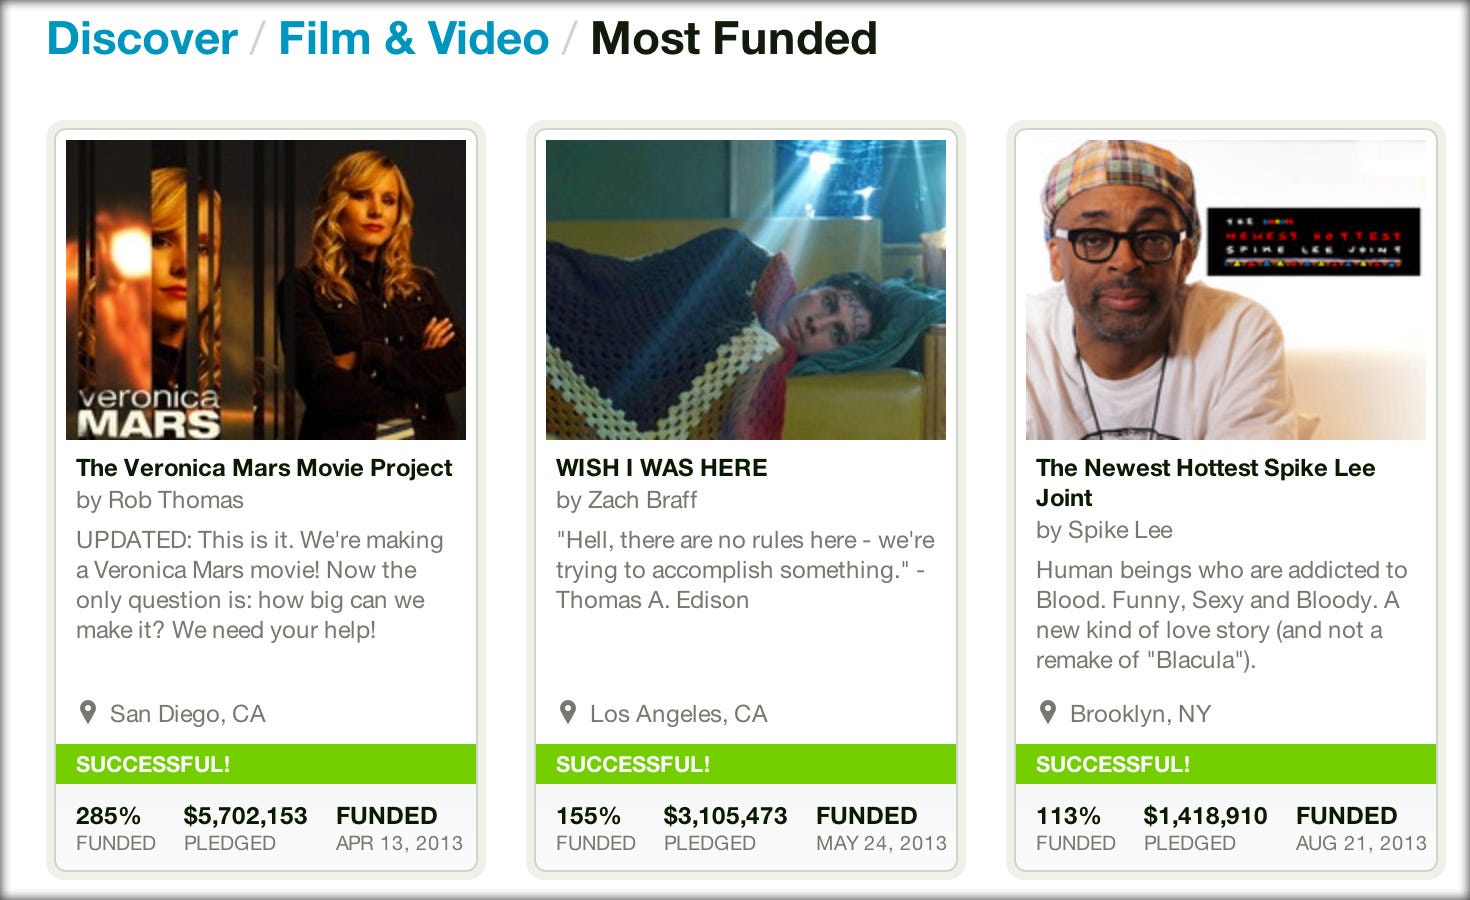Screen dimensions: 1470x900
Task: Visit creator Spike Lee's profile
Action: tap(1120, 530)
